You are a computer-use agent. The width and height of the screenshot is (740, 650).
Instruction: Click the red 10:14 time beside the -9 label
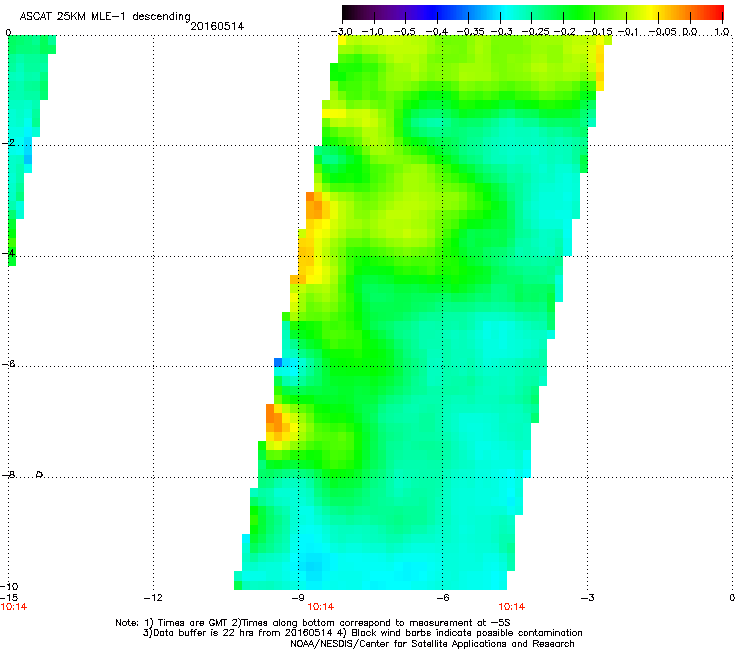320,607
